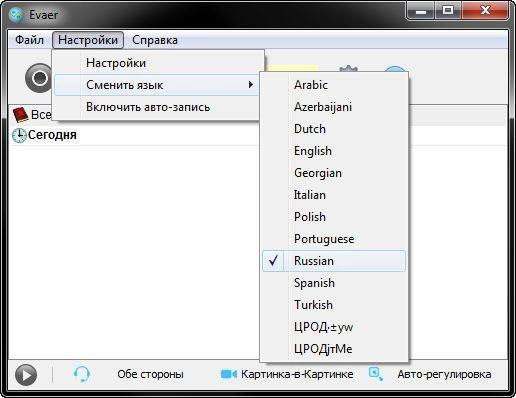Choose Portuguese from language list

coord(334,239)
